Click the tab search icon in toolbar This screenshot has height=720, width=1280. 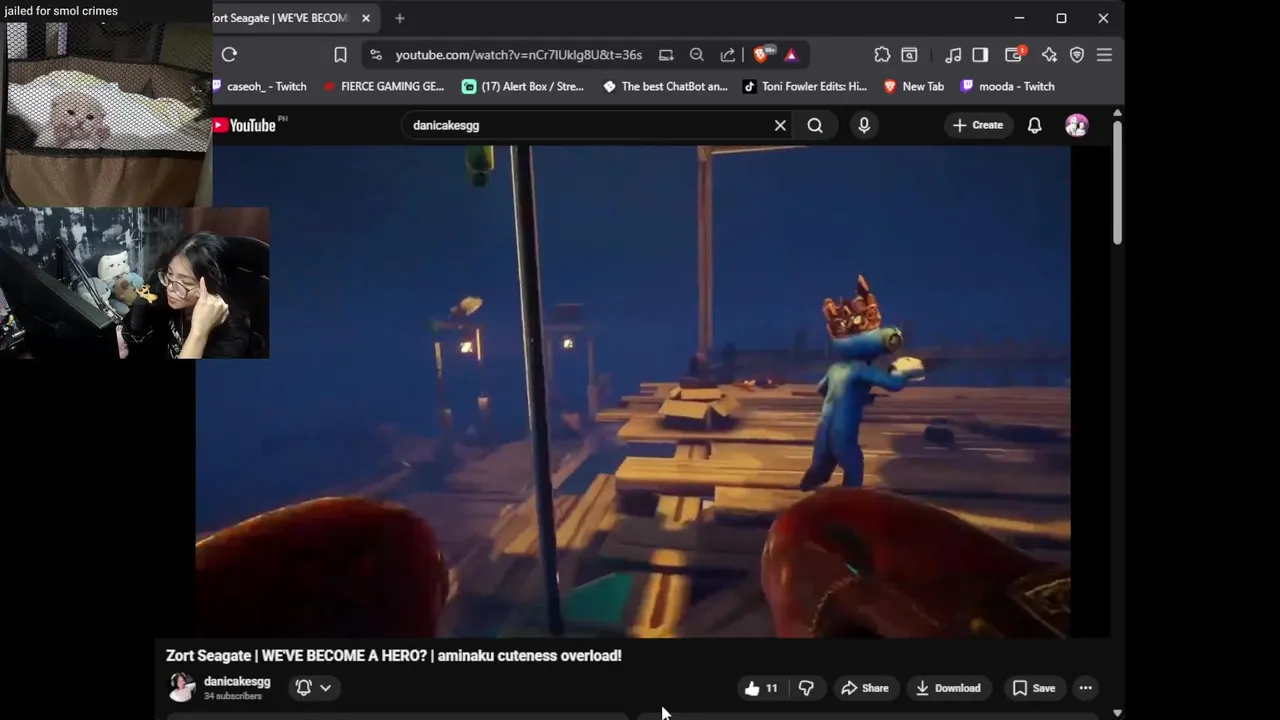910,55
